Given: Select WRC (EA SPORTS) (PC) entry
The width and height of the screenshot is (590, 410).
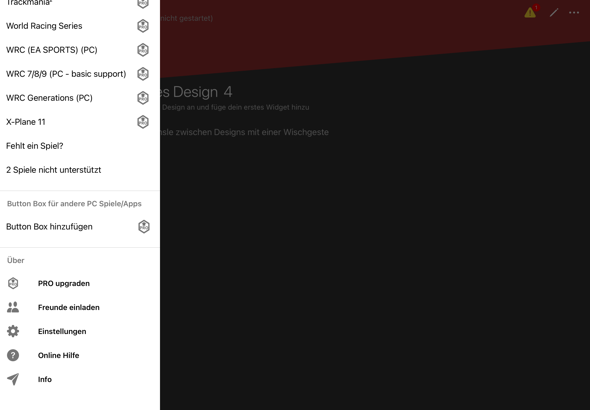Looking at the screenshot, I should (x=80, y=50).
